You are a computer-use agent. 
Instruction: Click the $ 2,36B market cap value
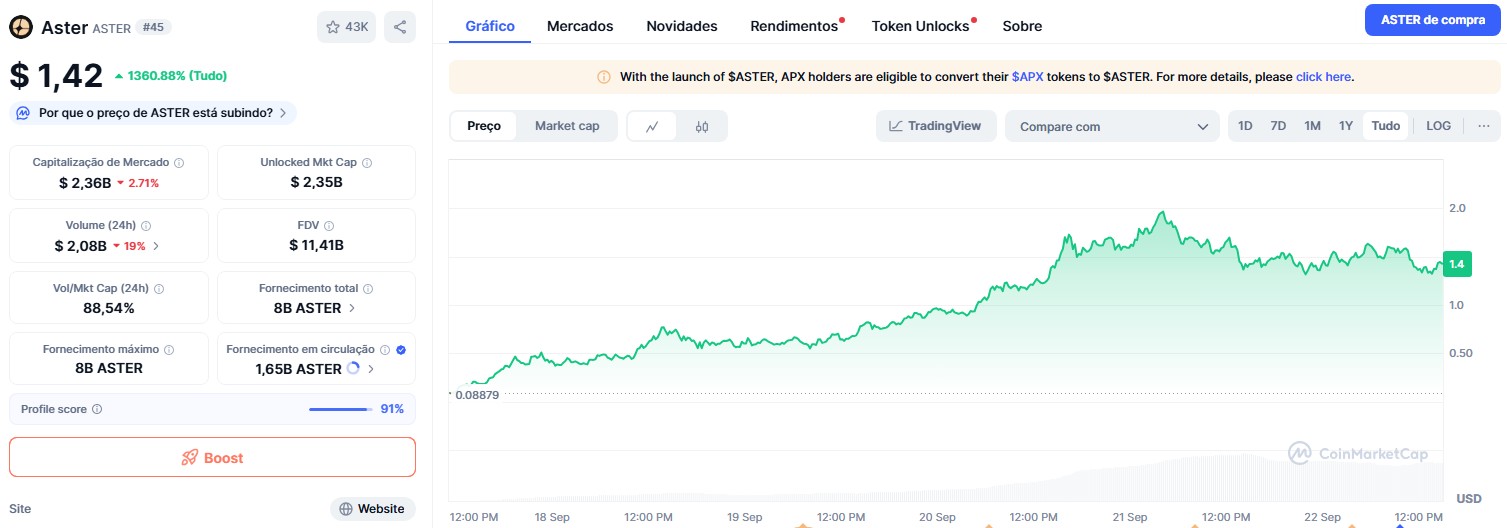84,182
